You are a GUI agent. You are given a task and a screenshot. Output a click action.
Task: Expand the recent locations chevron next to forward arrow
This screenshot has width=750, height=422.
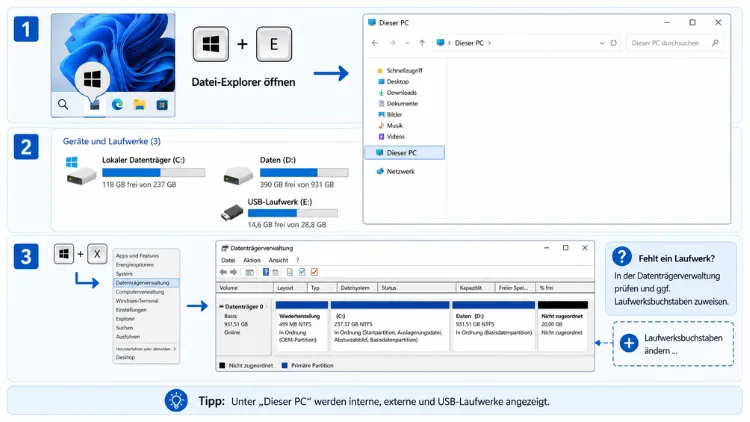(407, 43)
